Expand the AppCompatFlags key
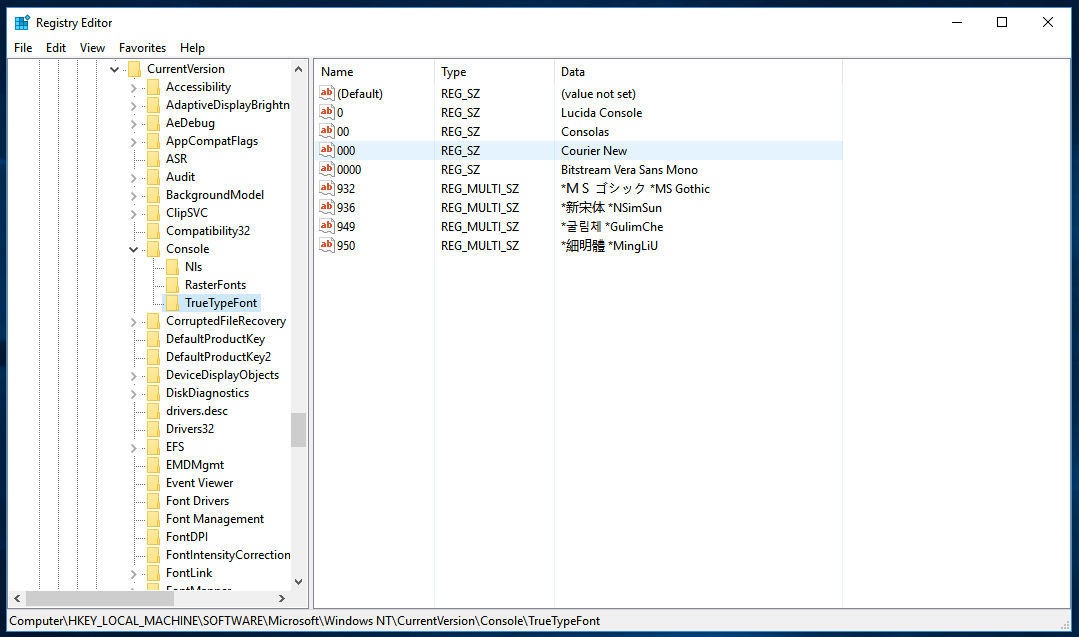Image resolution: width=1079 pixels, height=637 pixels. [x=133, y=142]
